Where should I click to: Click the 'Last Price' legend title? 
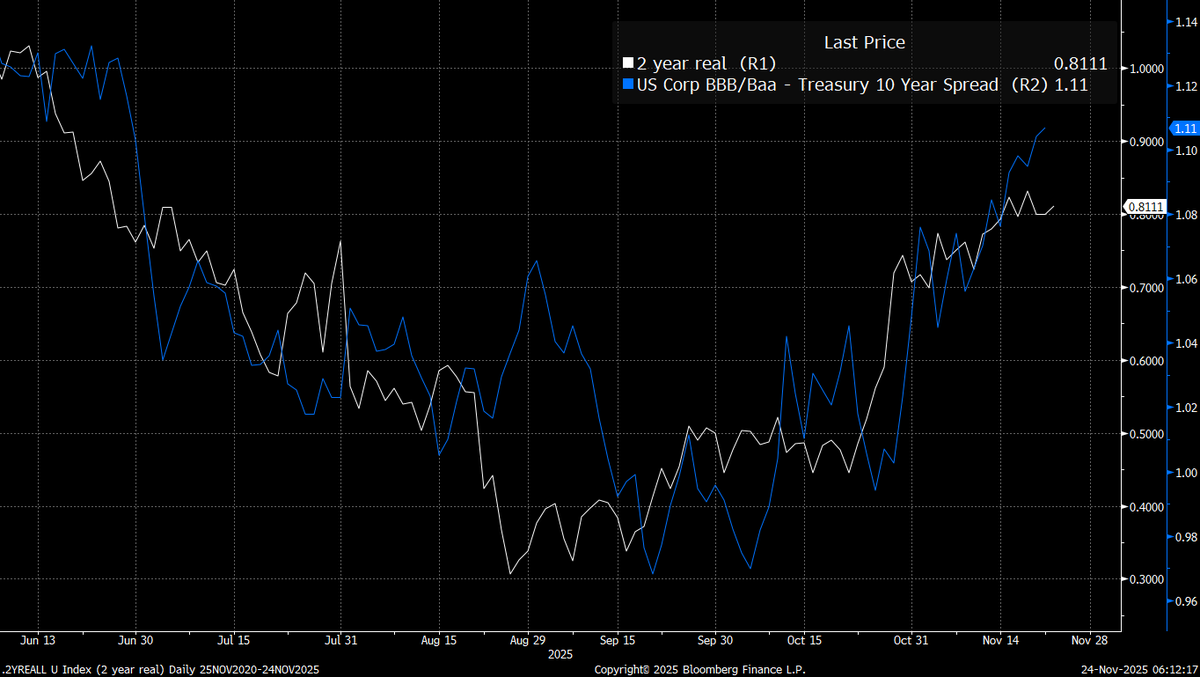(x=864, y=42)
